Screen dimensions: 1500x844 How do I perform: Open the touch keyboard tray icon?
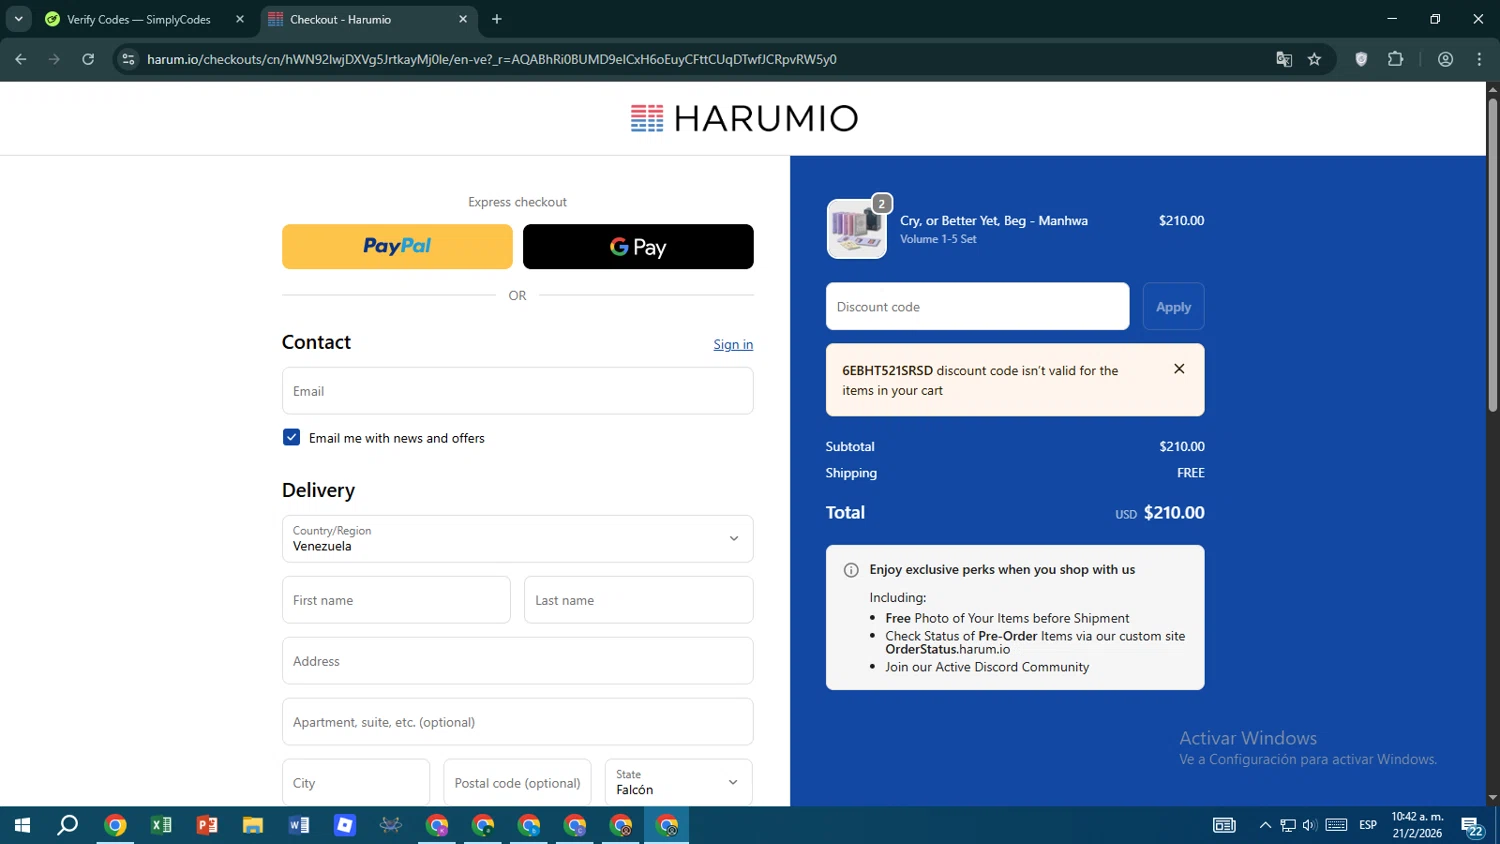click(1337, 825)
